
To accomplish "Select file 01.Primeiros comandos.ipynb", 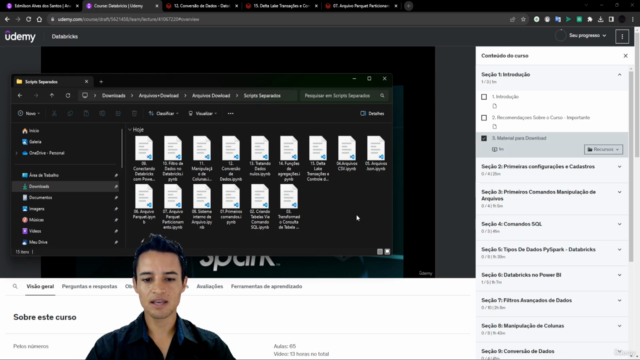I will pyautogui.click(x=231, y=204).
